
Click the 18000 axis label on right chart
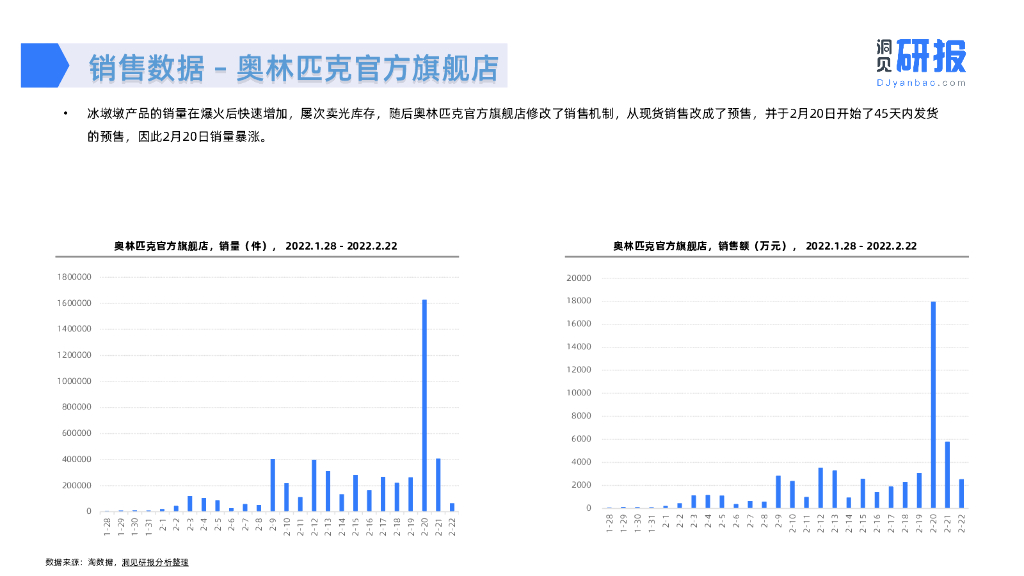click(579, 301)
